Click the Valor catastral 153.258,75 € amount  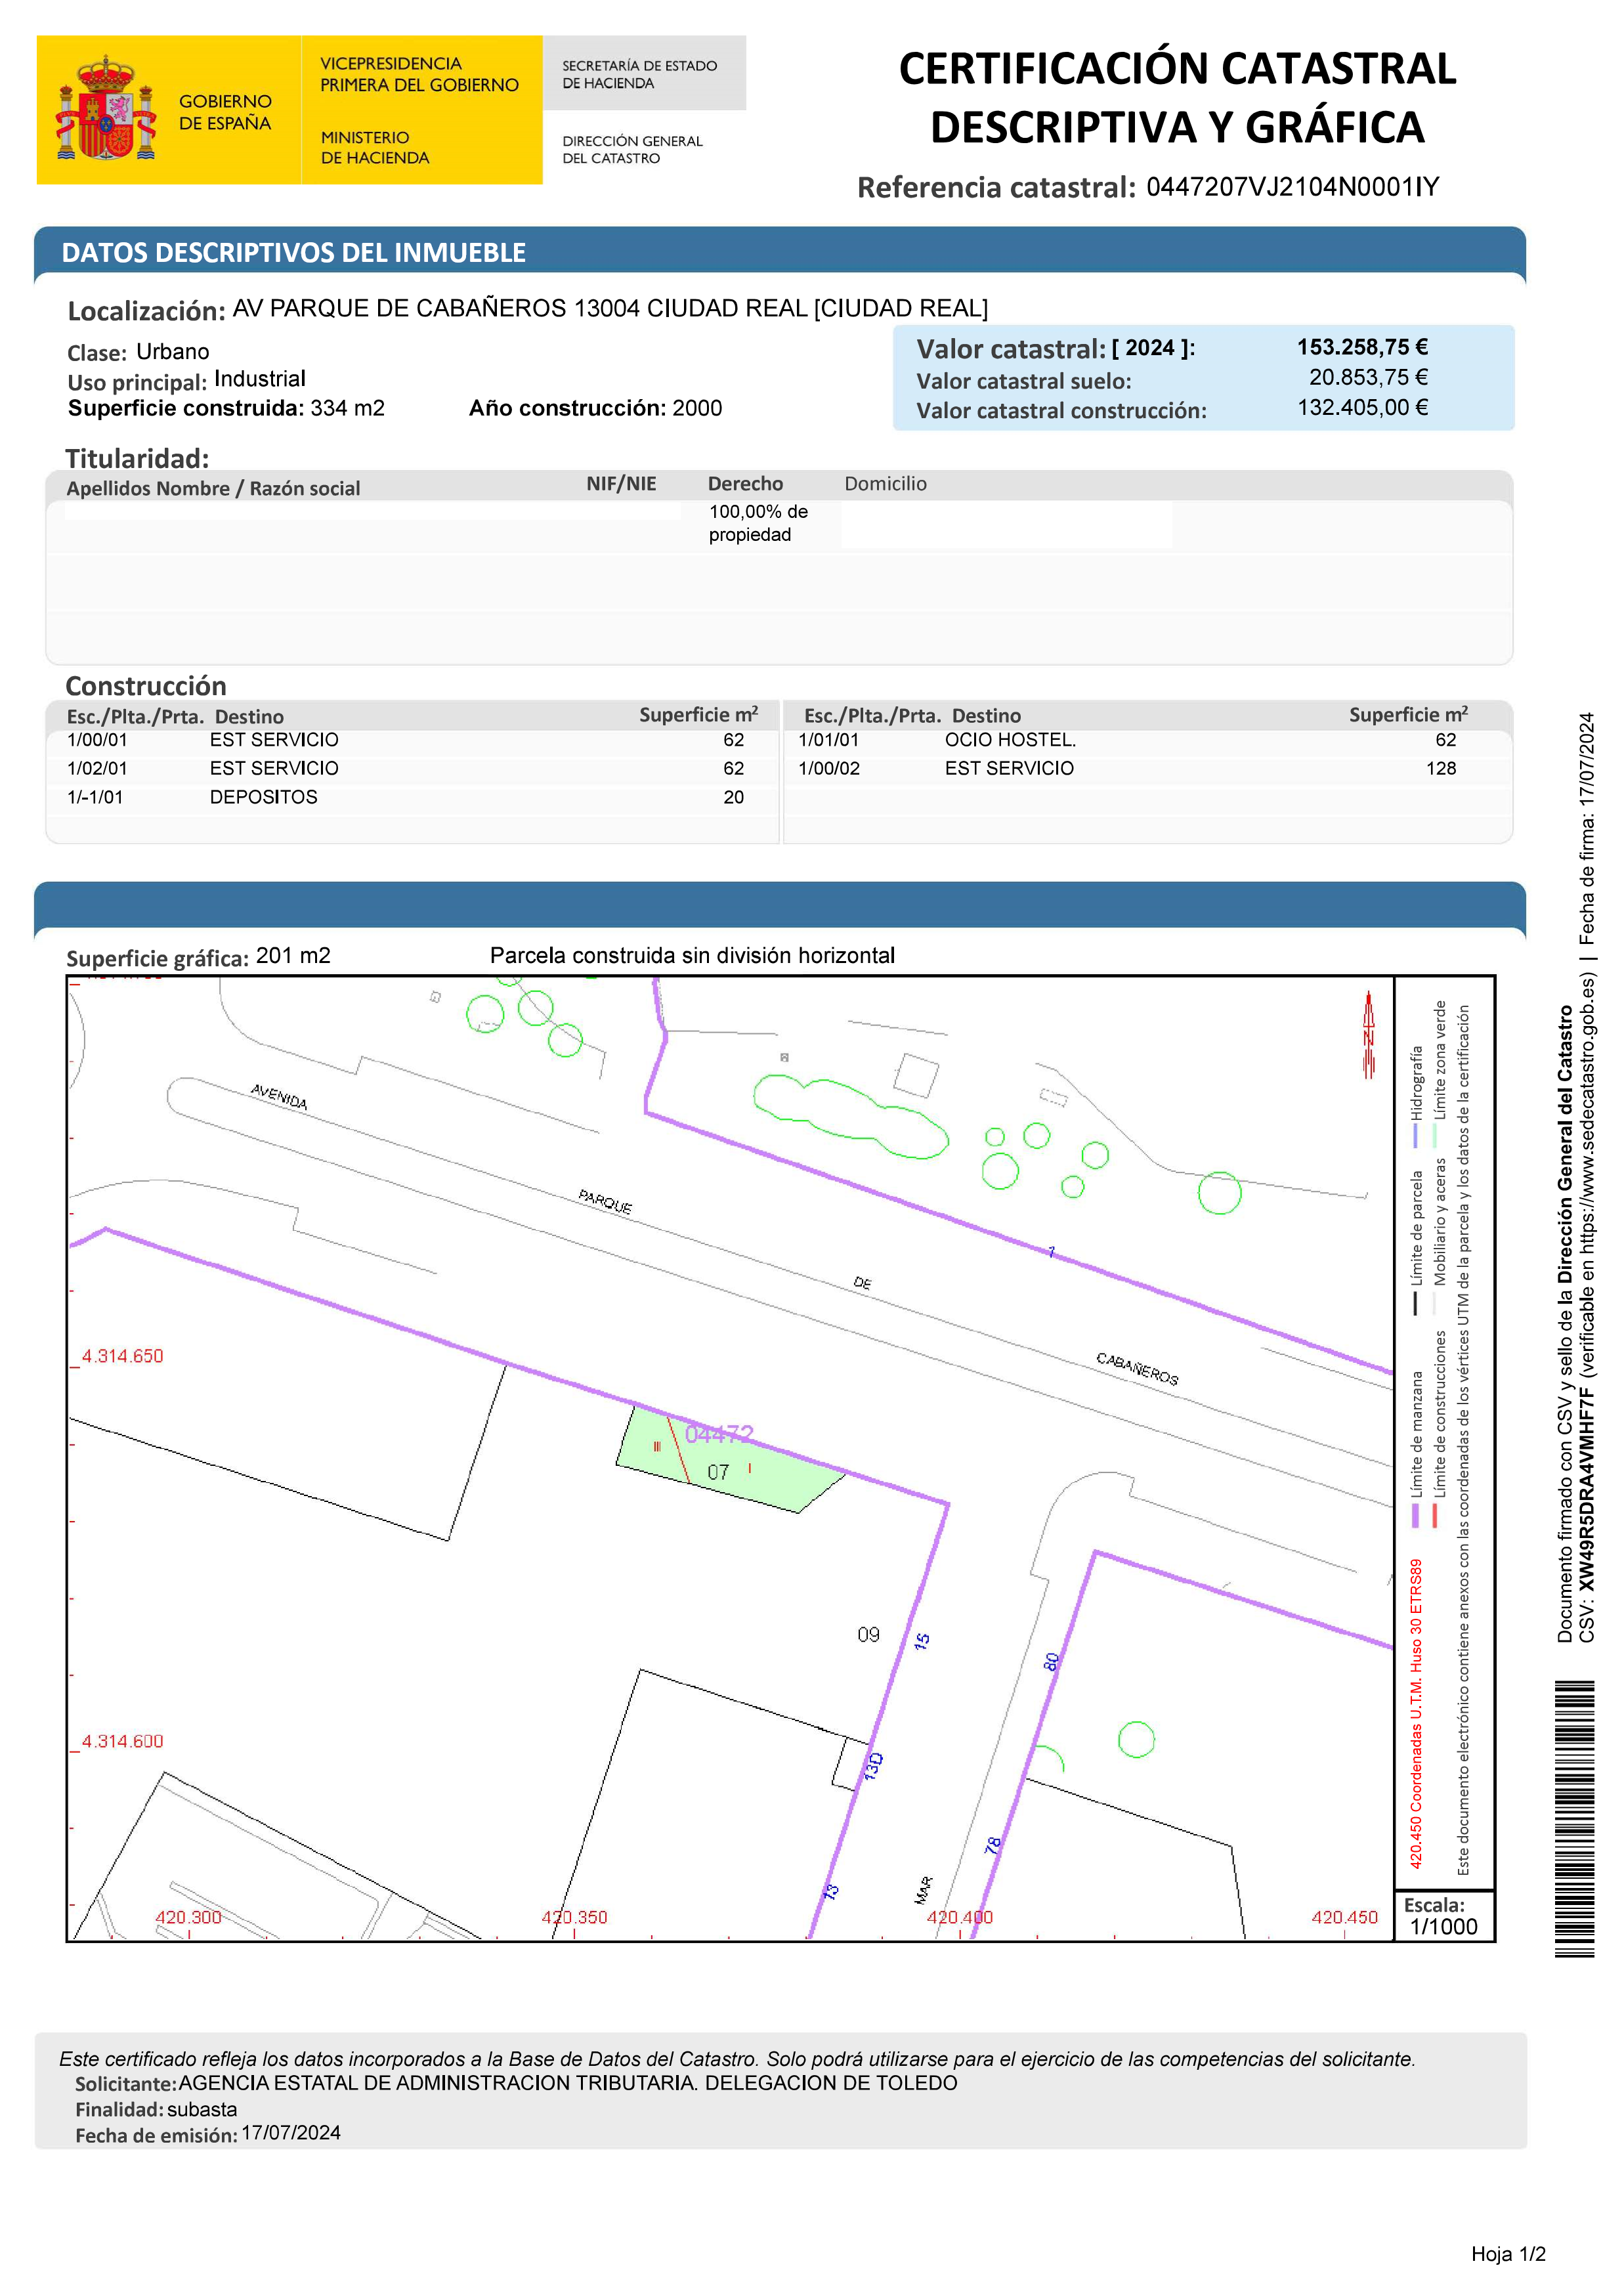(1362, 347)
